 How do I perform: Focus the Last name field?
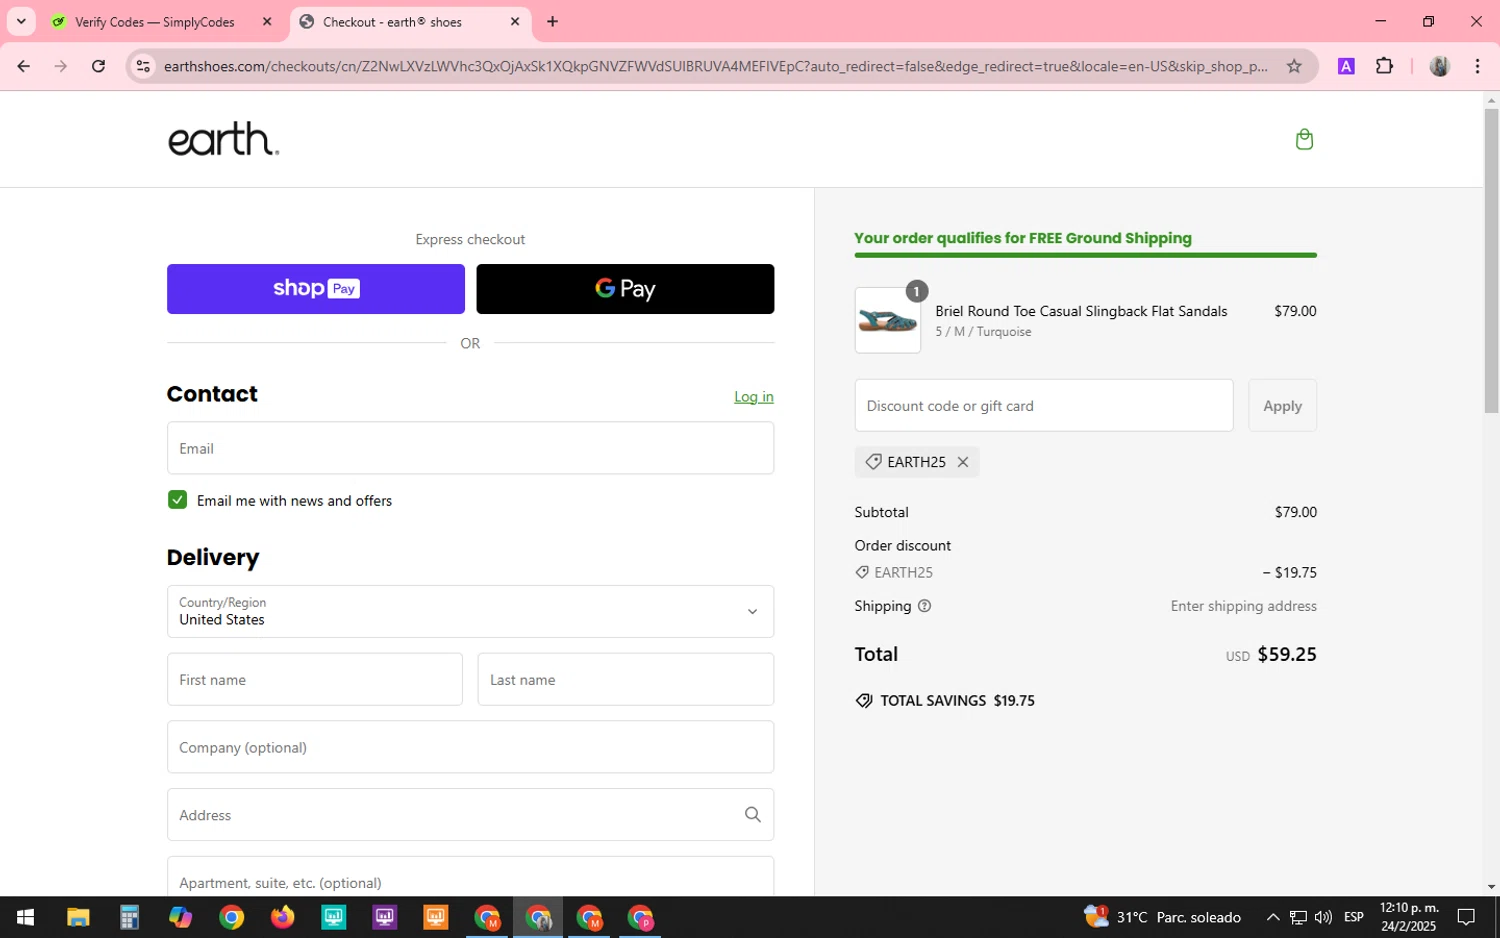pos(625,679)
